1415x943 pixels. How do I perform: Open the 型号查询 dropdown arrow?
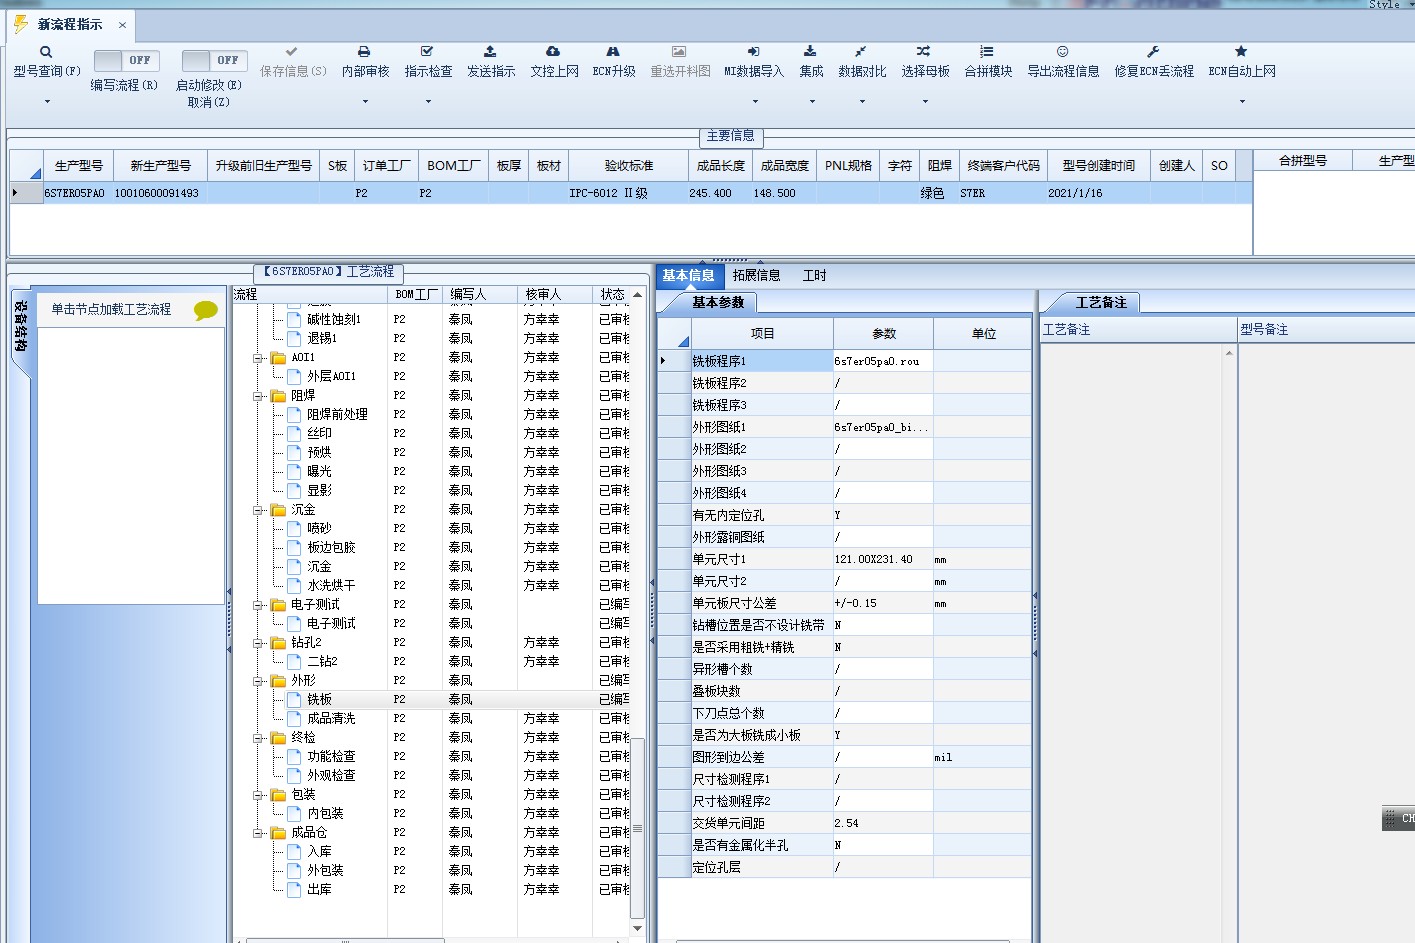coord(47,101)
